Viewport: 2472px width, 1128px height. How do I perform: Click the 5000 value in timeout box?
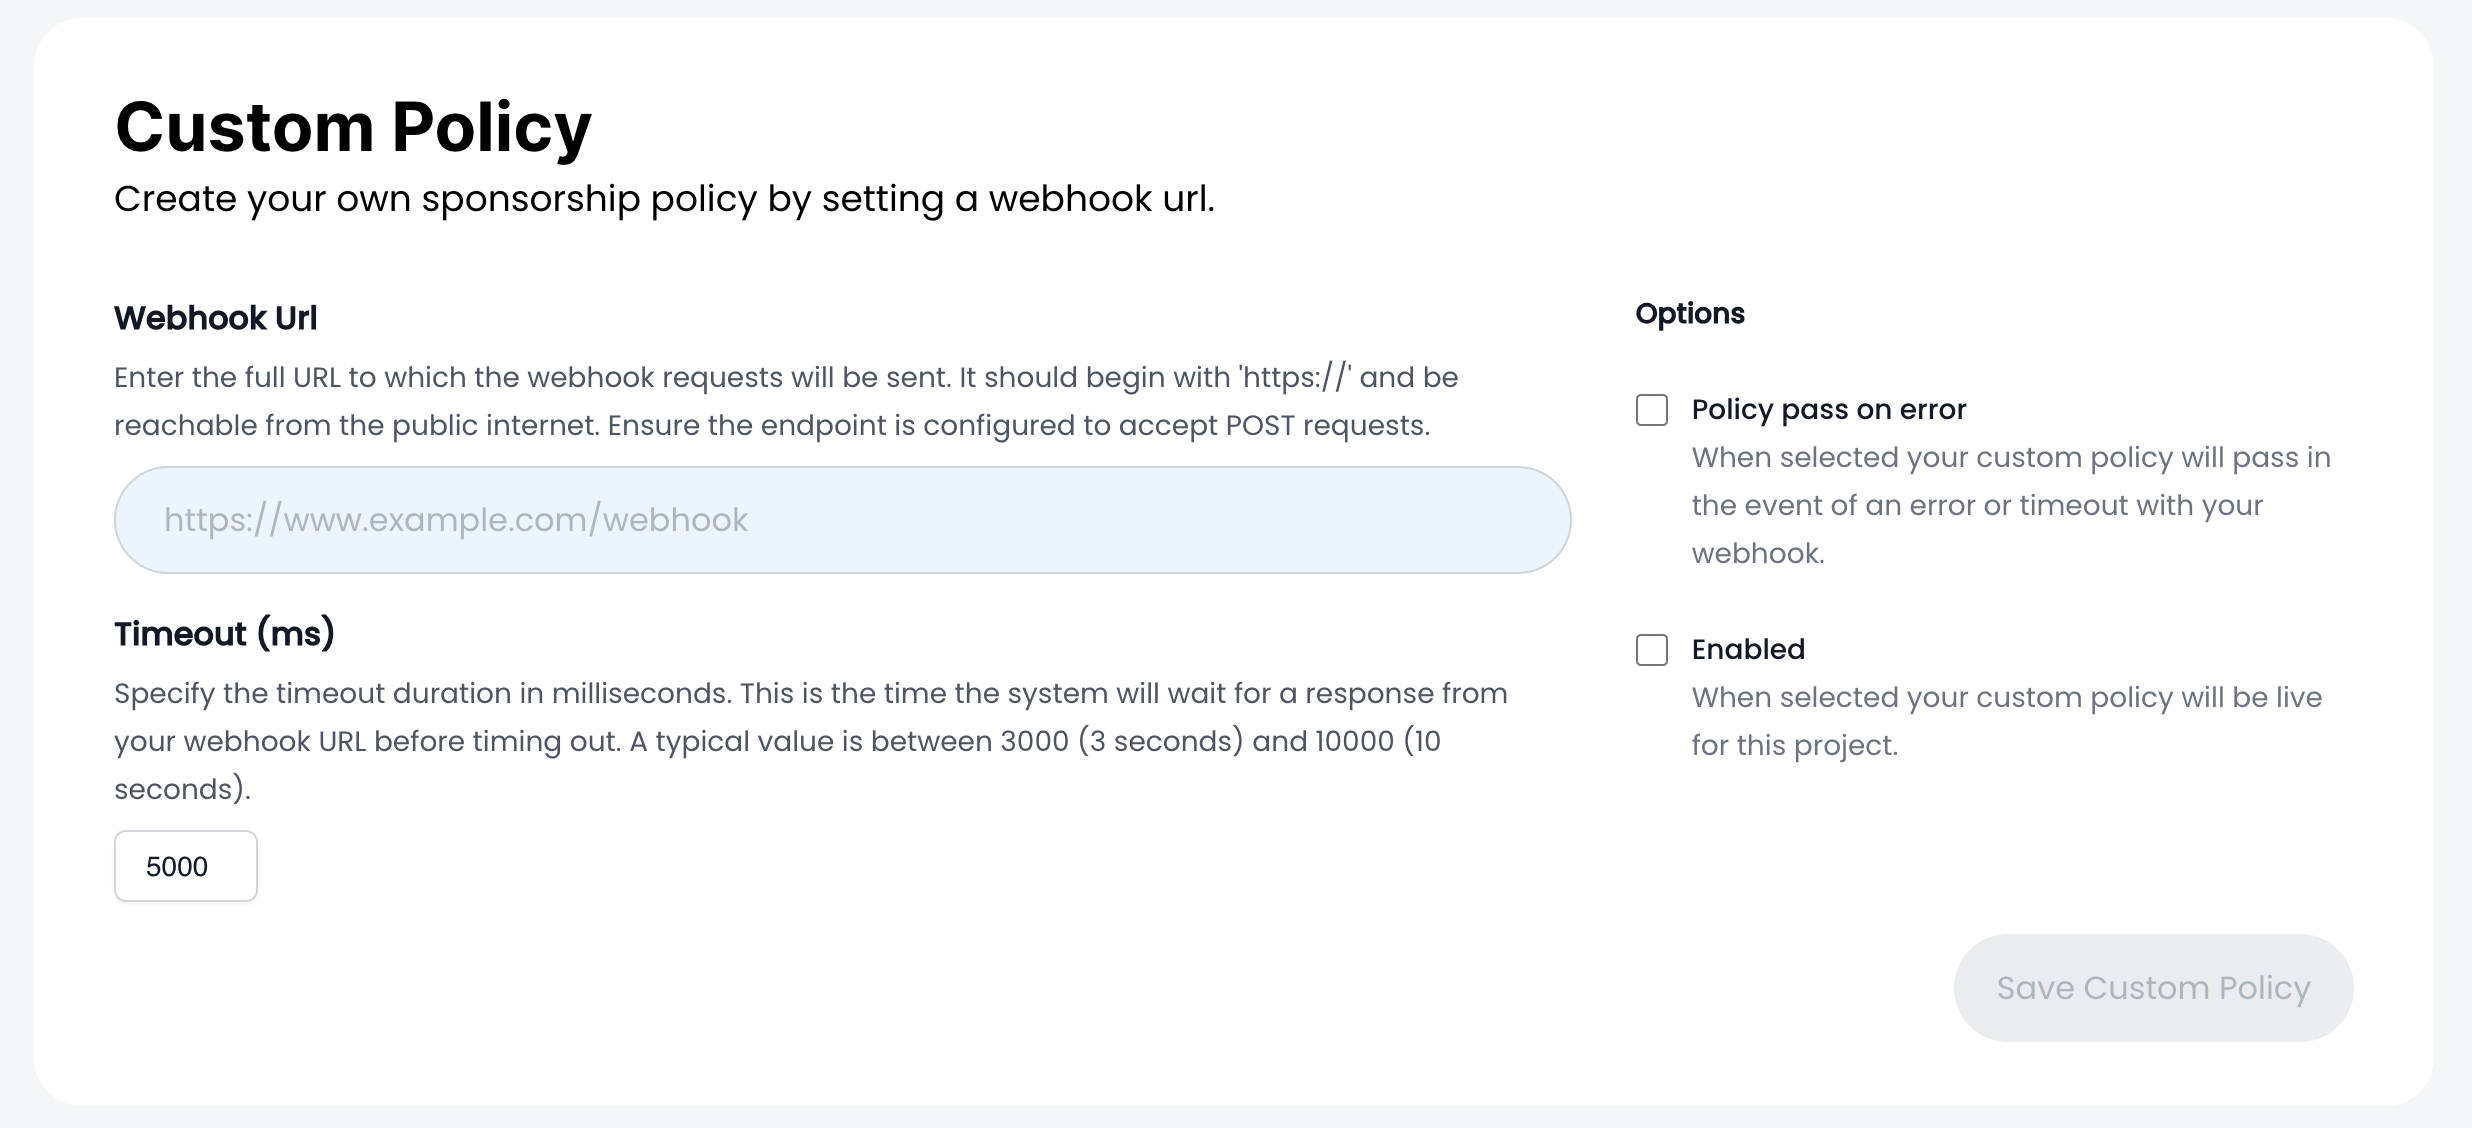[x=177, y=867]
